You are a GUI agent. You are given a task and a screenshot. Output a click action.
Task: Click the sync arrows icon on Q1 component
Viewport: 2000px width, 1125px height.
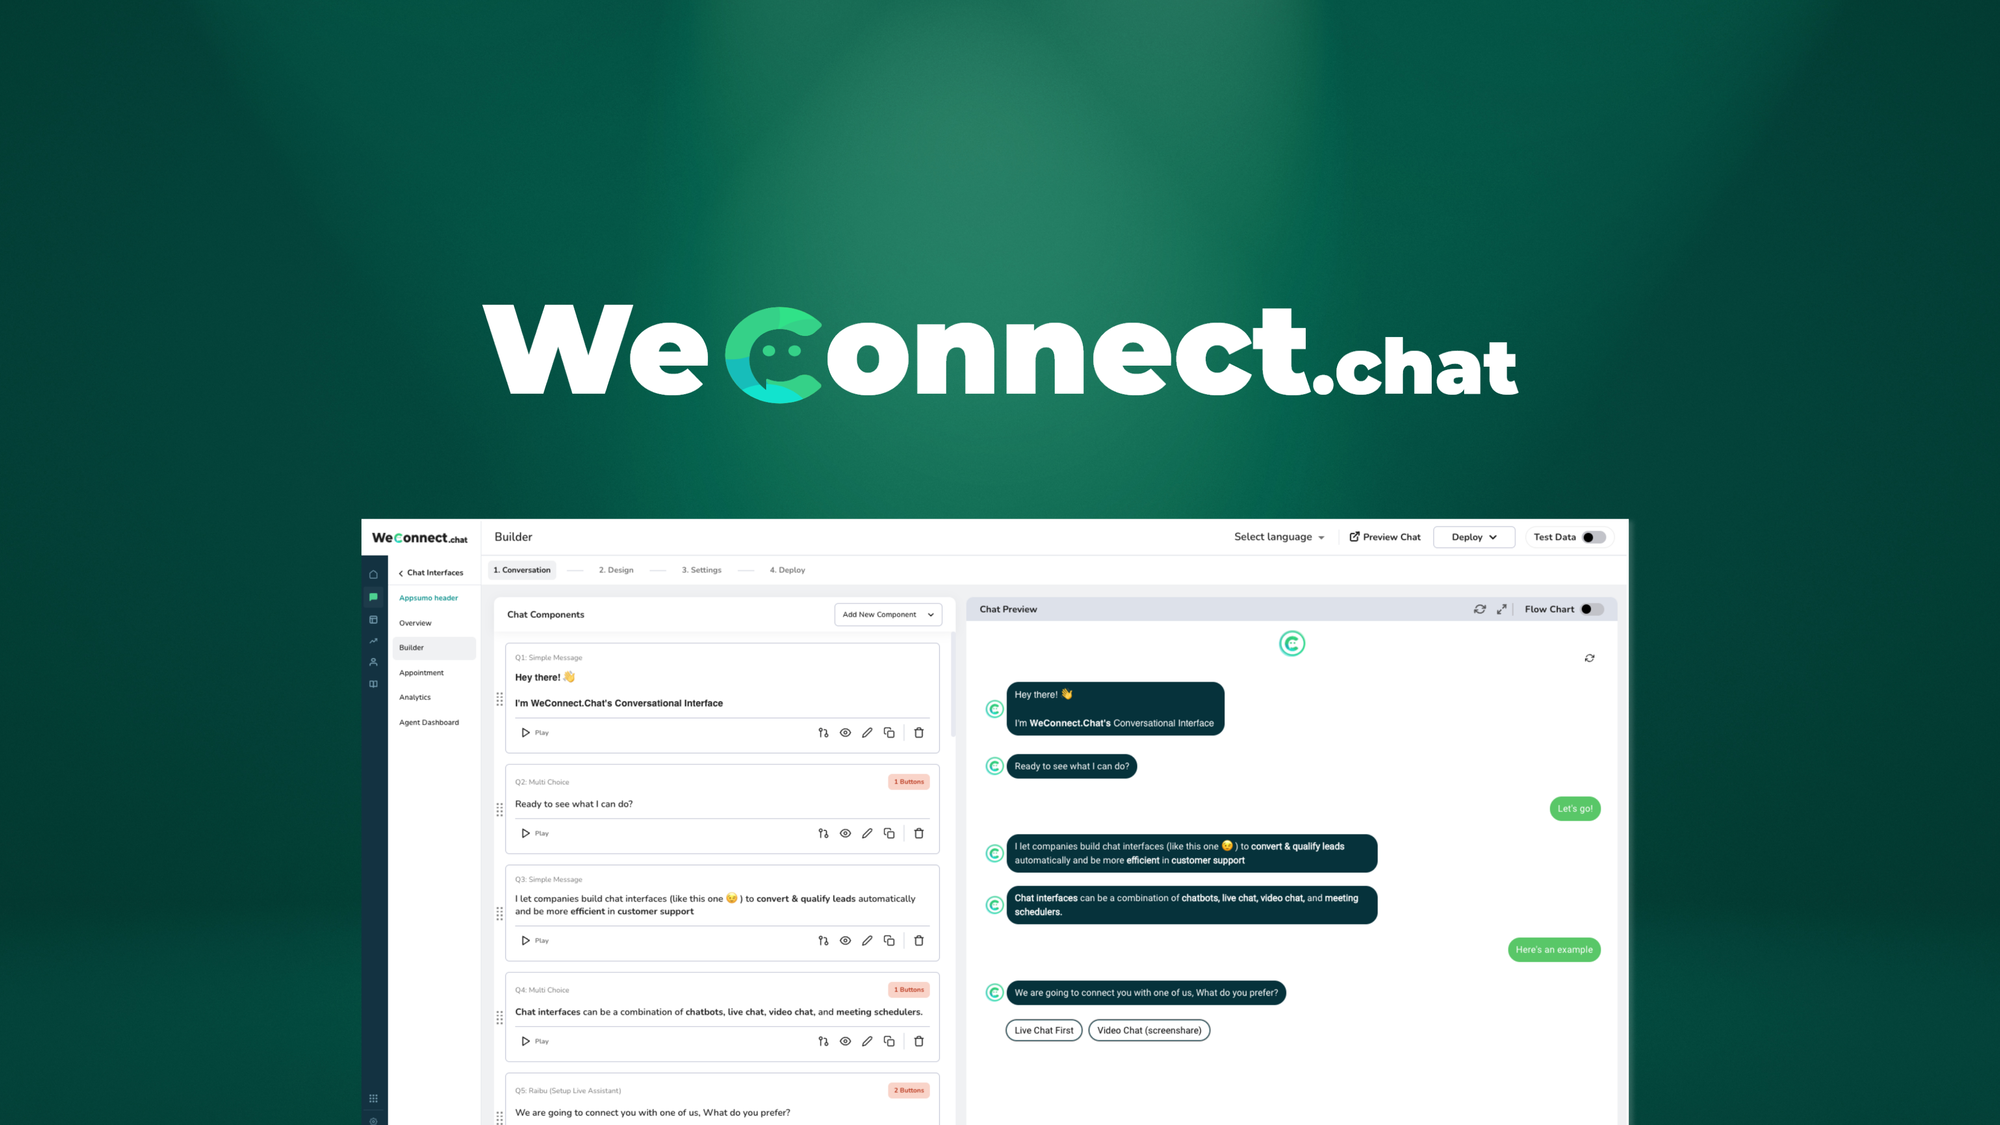821,732
